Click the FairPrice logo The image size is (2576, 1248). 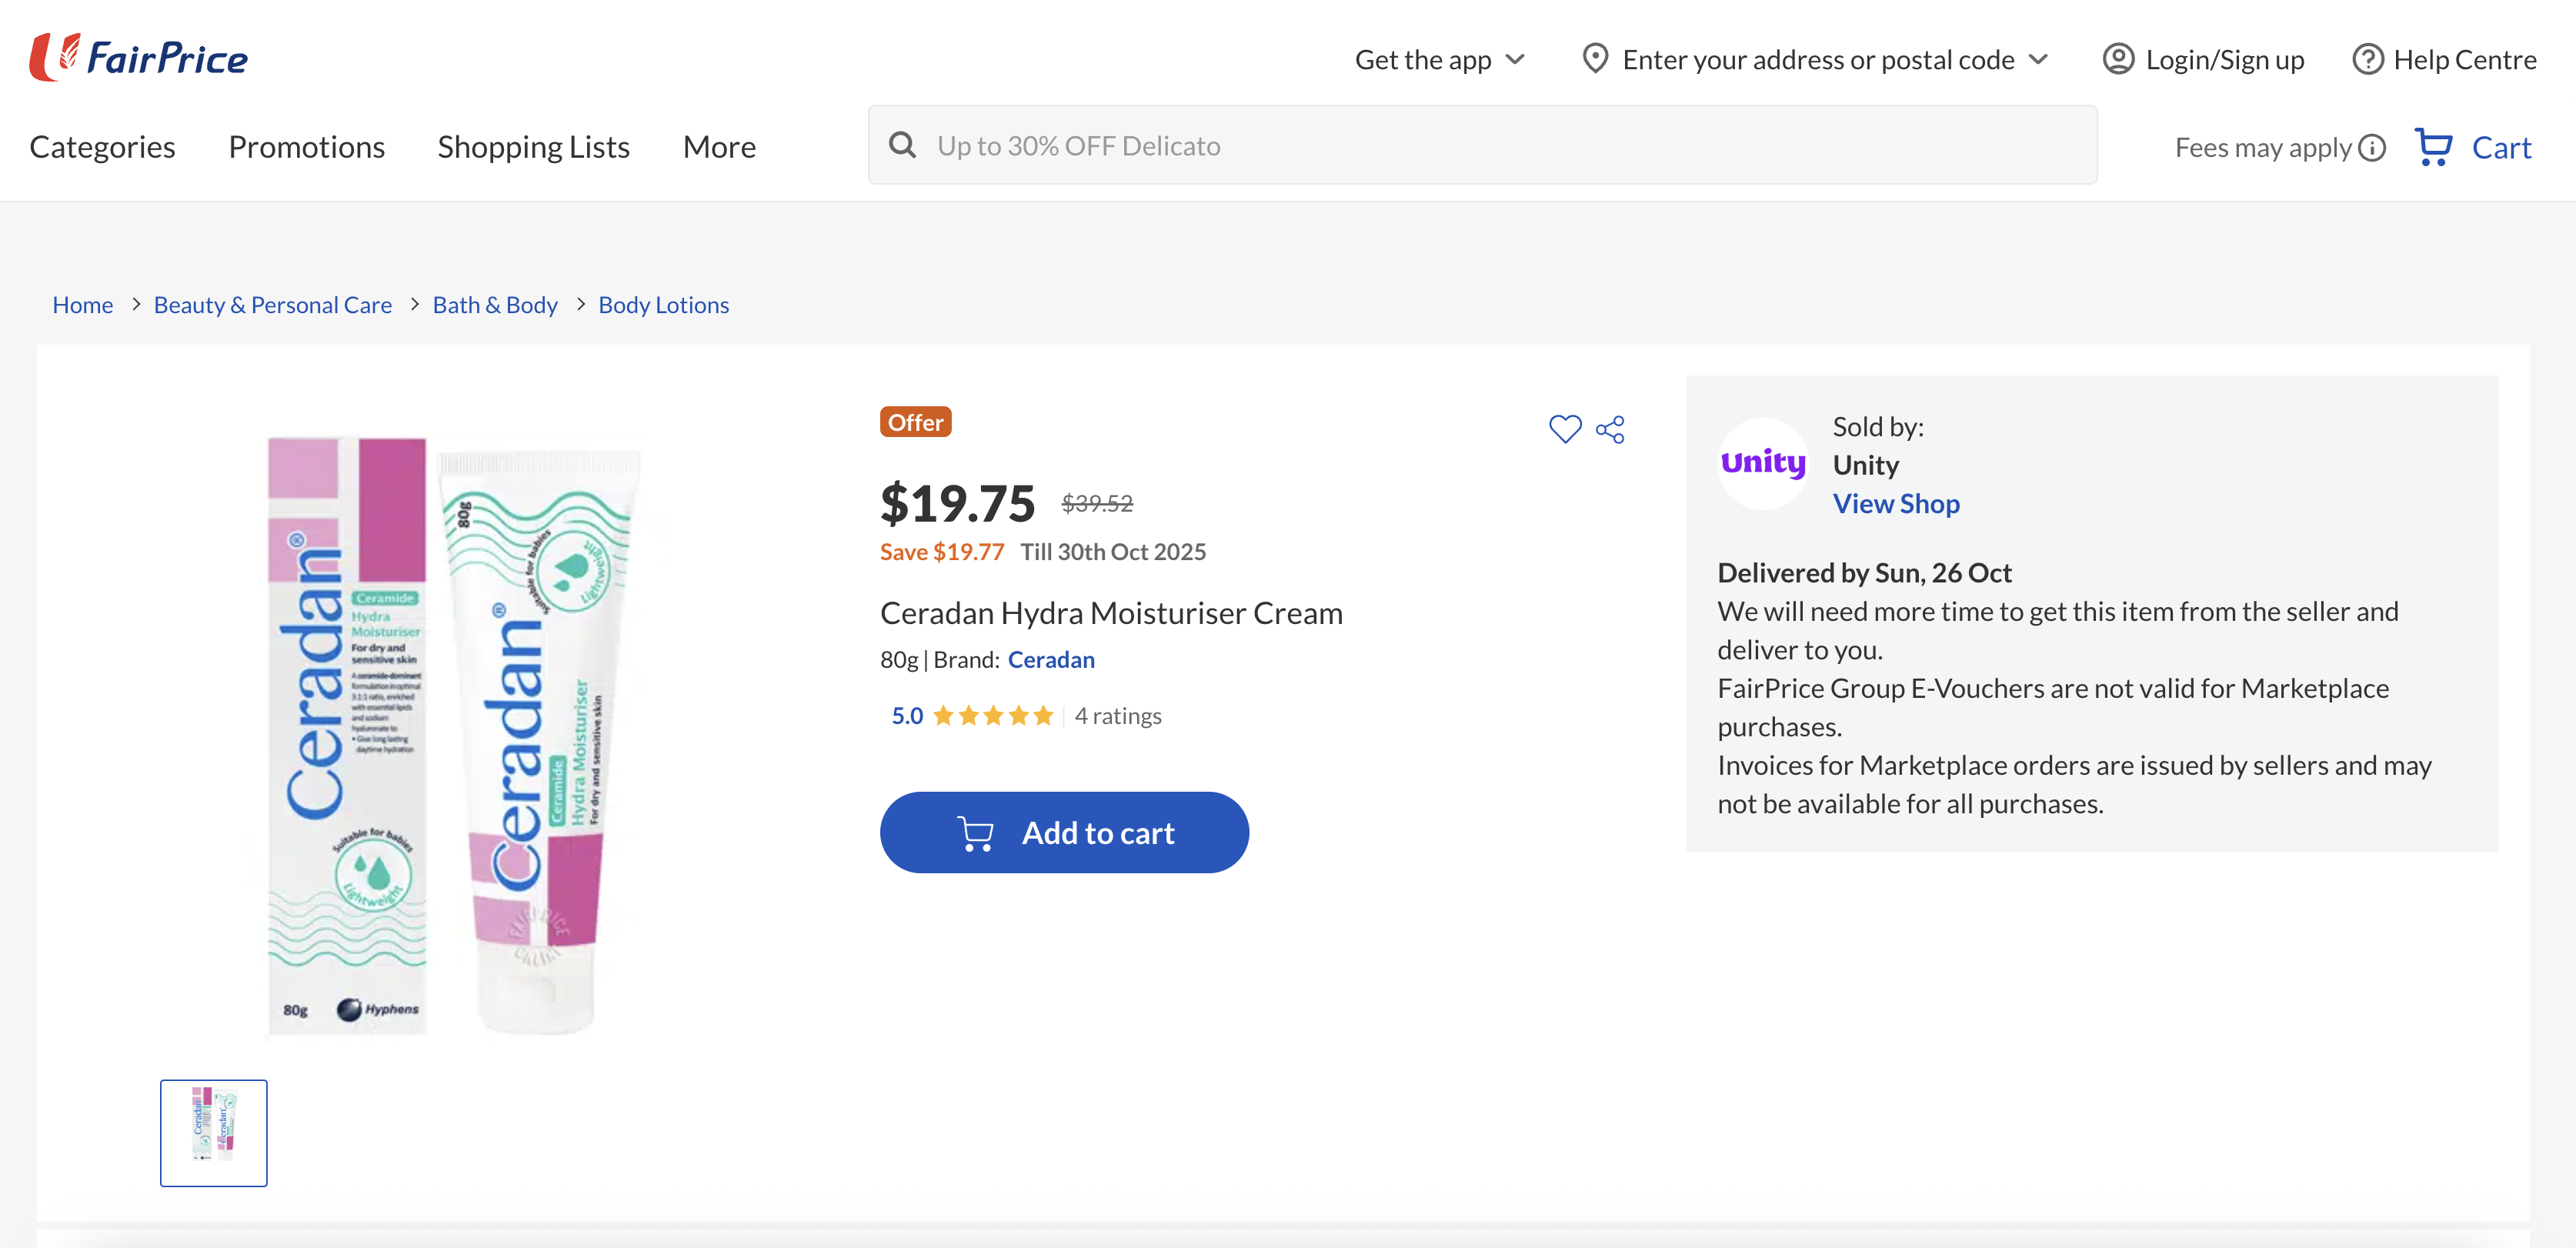point(139,57)
